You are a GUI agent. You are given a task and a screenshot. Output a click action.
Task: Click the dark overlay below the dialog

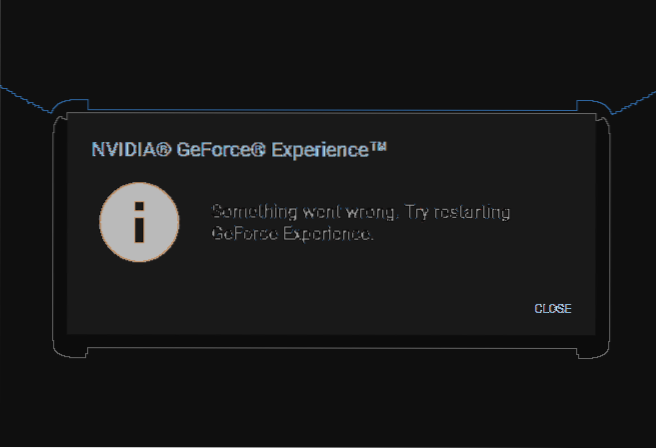click(328, 402)
